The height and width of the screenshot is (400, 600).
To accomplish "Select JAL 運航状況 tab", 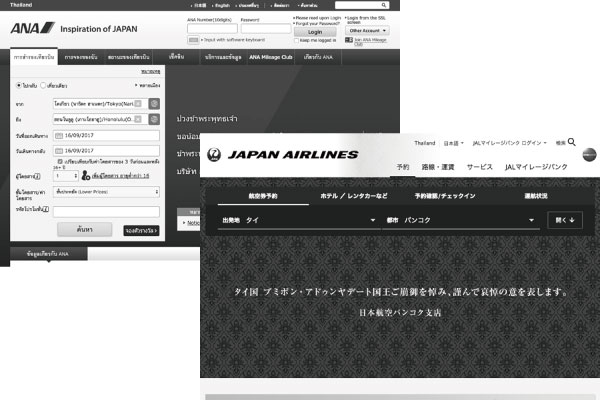I will pos(536,196).
